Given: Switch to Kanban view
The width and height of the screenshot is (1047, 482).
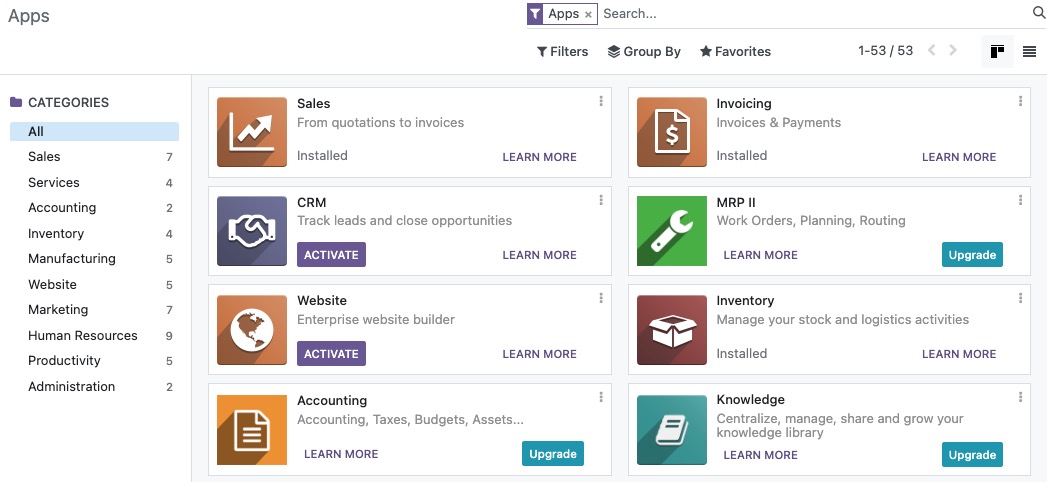Looking at the screenshot, I should (998, 51).
